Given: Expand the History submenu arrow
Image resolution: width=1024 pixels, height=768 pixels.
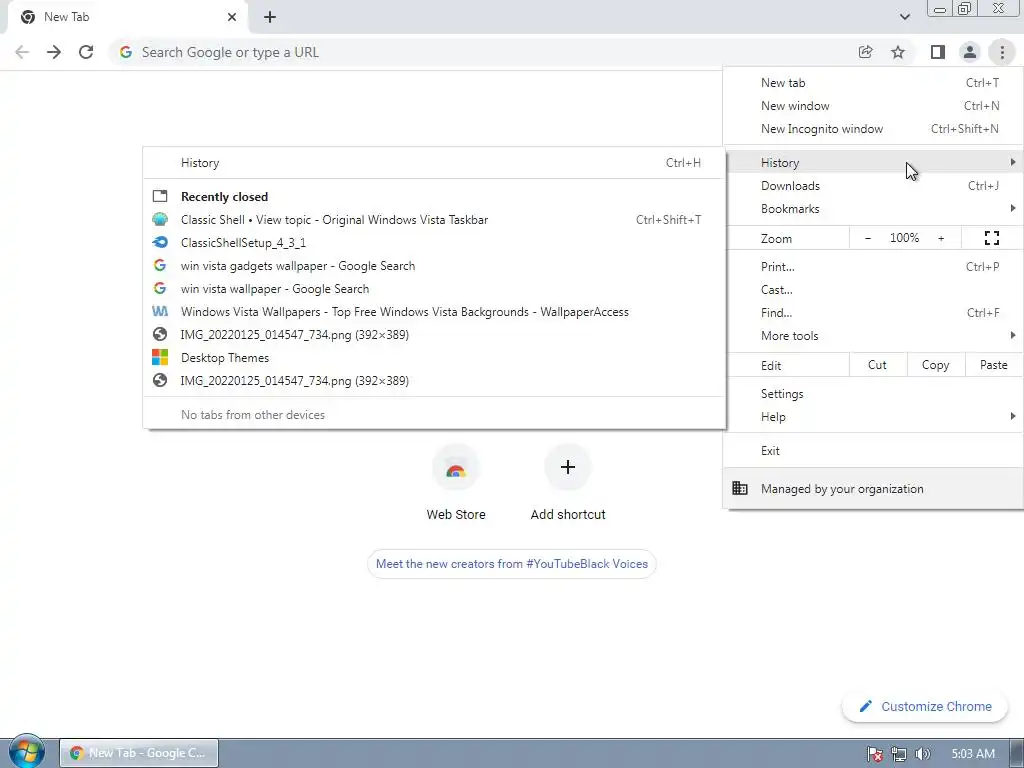Looking at the screenshot, I should (x=1012, y=162).
